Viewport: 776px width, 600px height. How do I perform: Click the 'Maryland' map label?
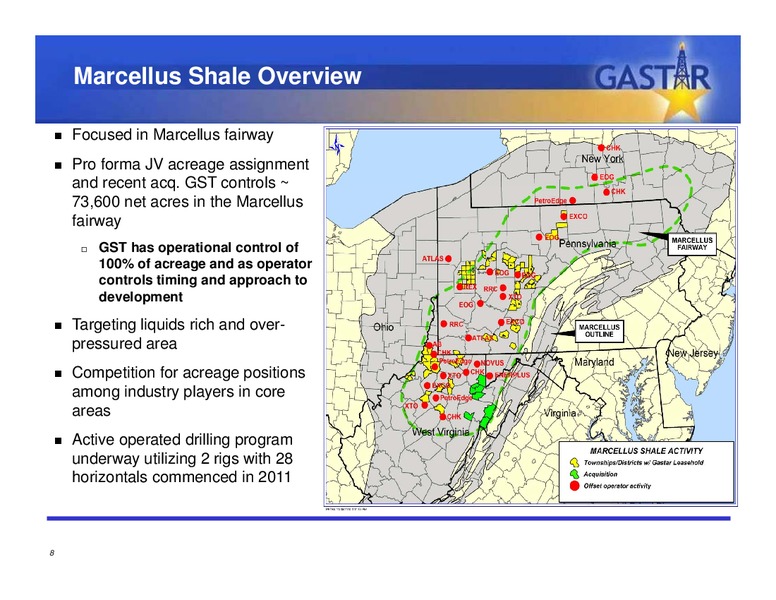[x=594, y=362]
